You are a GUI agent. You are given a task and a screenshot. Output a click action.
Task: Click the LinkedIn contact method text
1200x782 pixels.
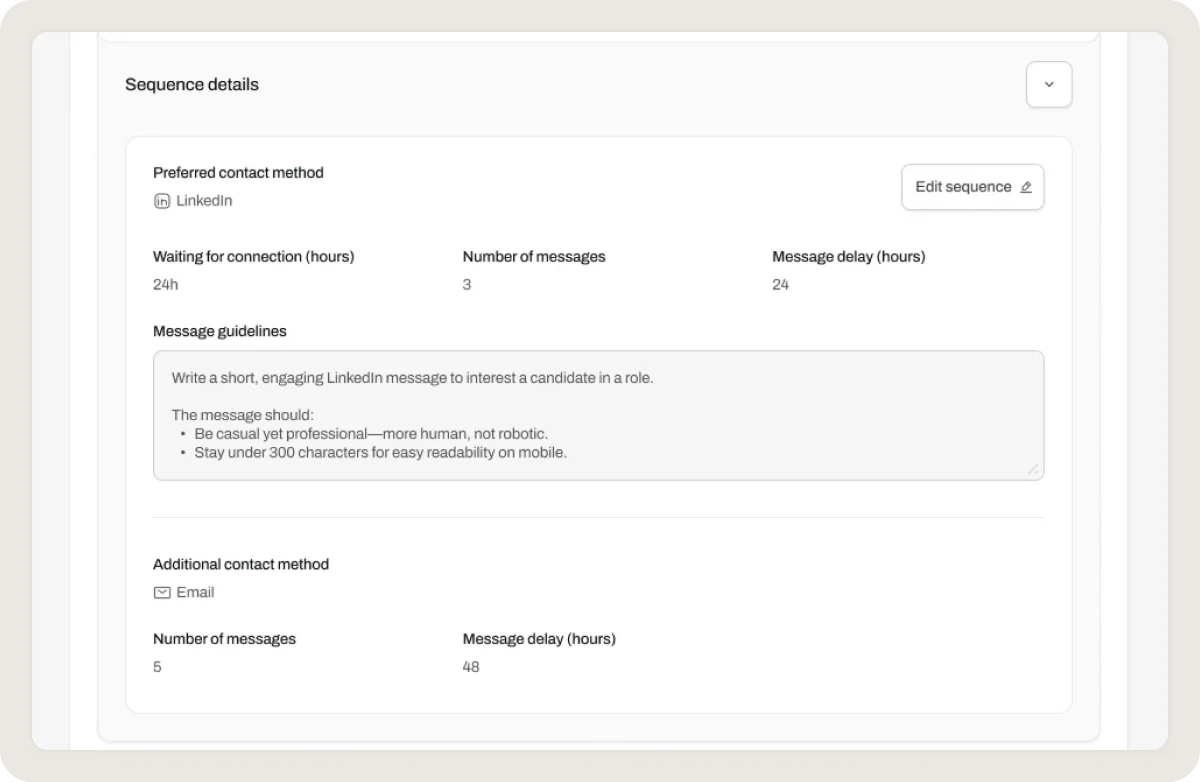[204, 201]
